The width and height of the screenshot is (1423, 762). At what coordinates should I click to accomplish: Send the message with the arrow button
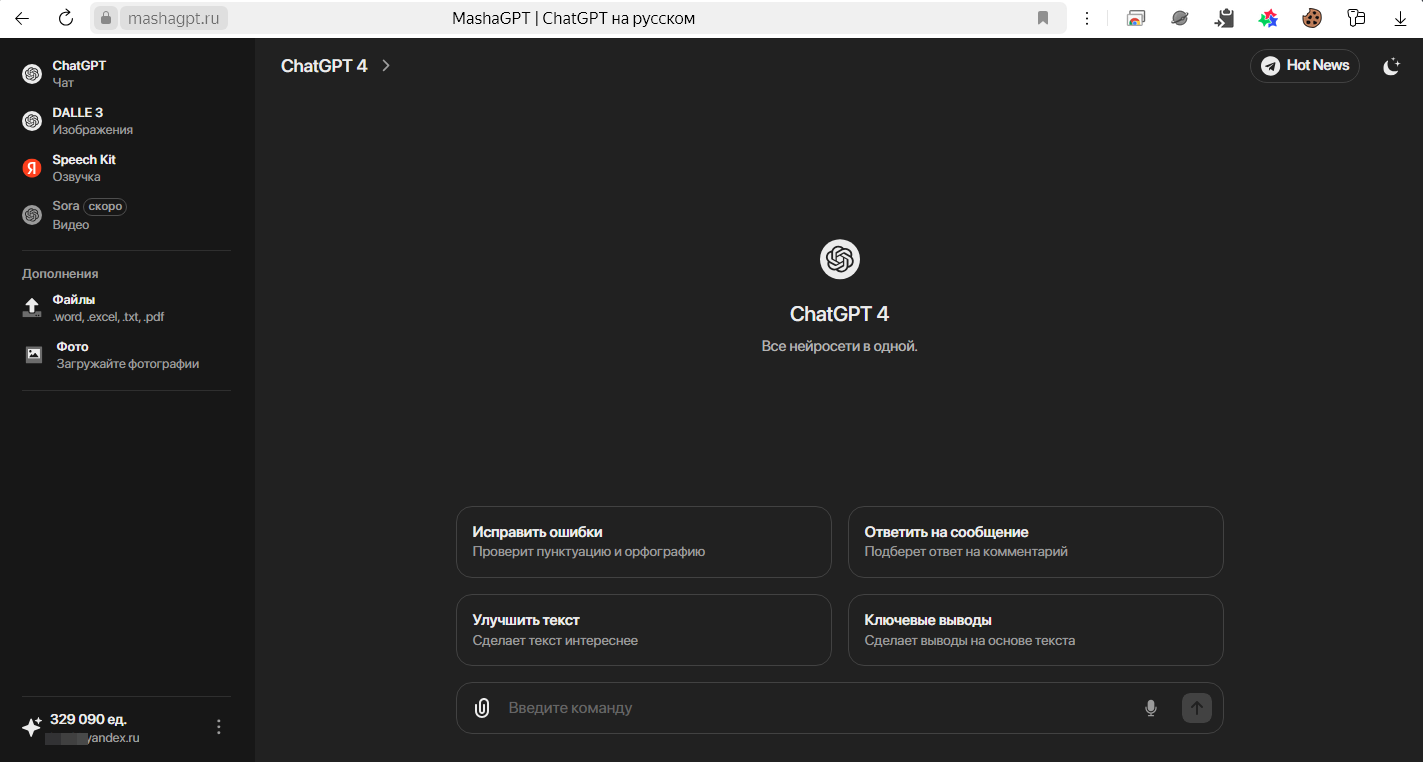1197,708
